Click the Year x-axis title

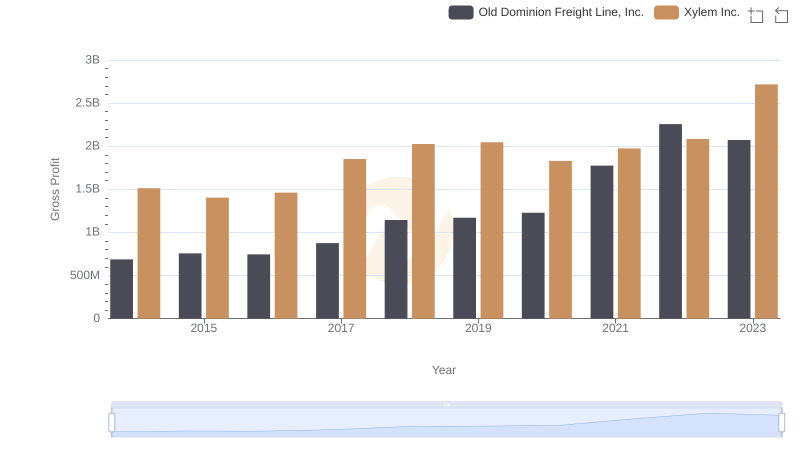(444, 370)
